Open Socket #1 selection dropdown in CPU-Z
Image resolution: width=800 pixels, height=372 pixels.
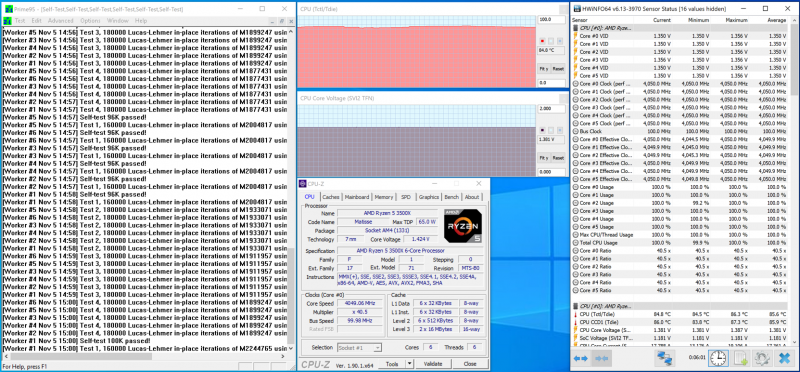[377, 348]
